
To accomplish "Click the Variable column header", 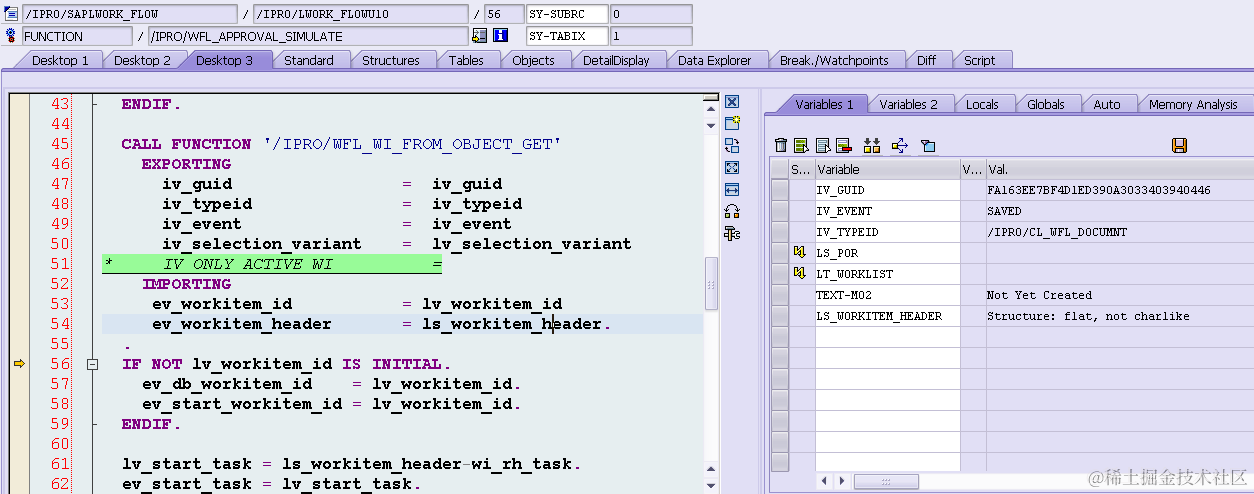I will (x=887, y=169).
